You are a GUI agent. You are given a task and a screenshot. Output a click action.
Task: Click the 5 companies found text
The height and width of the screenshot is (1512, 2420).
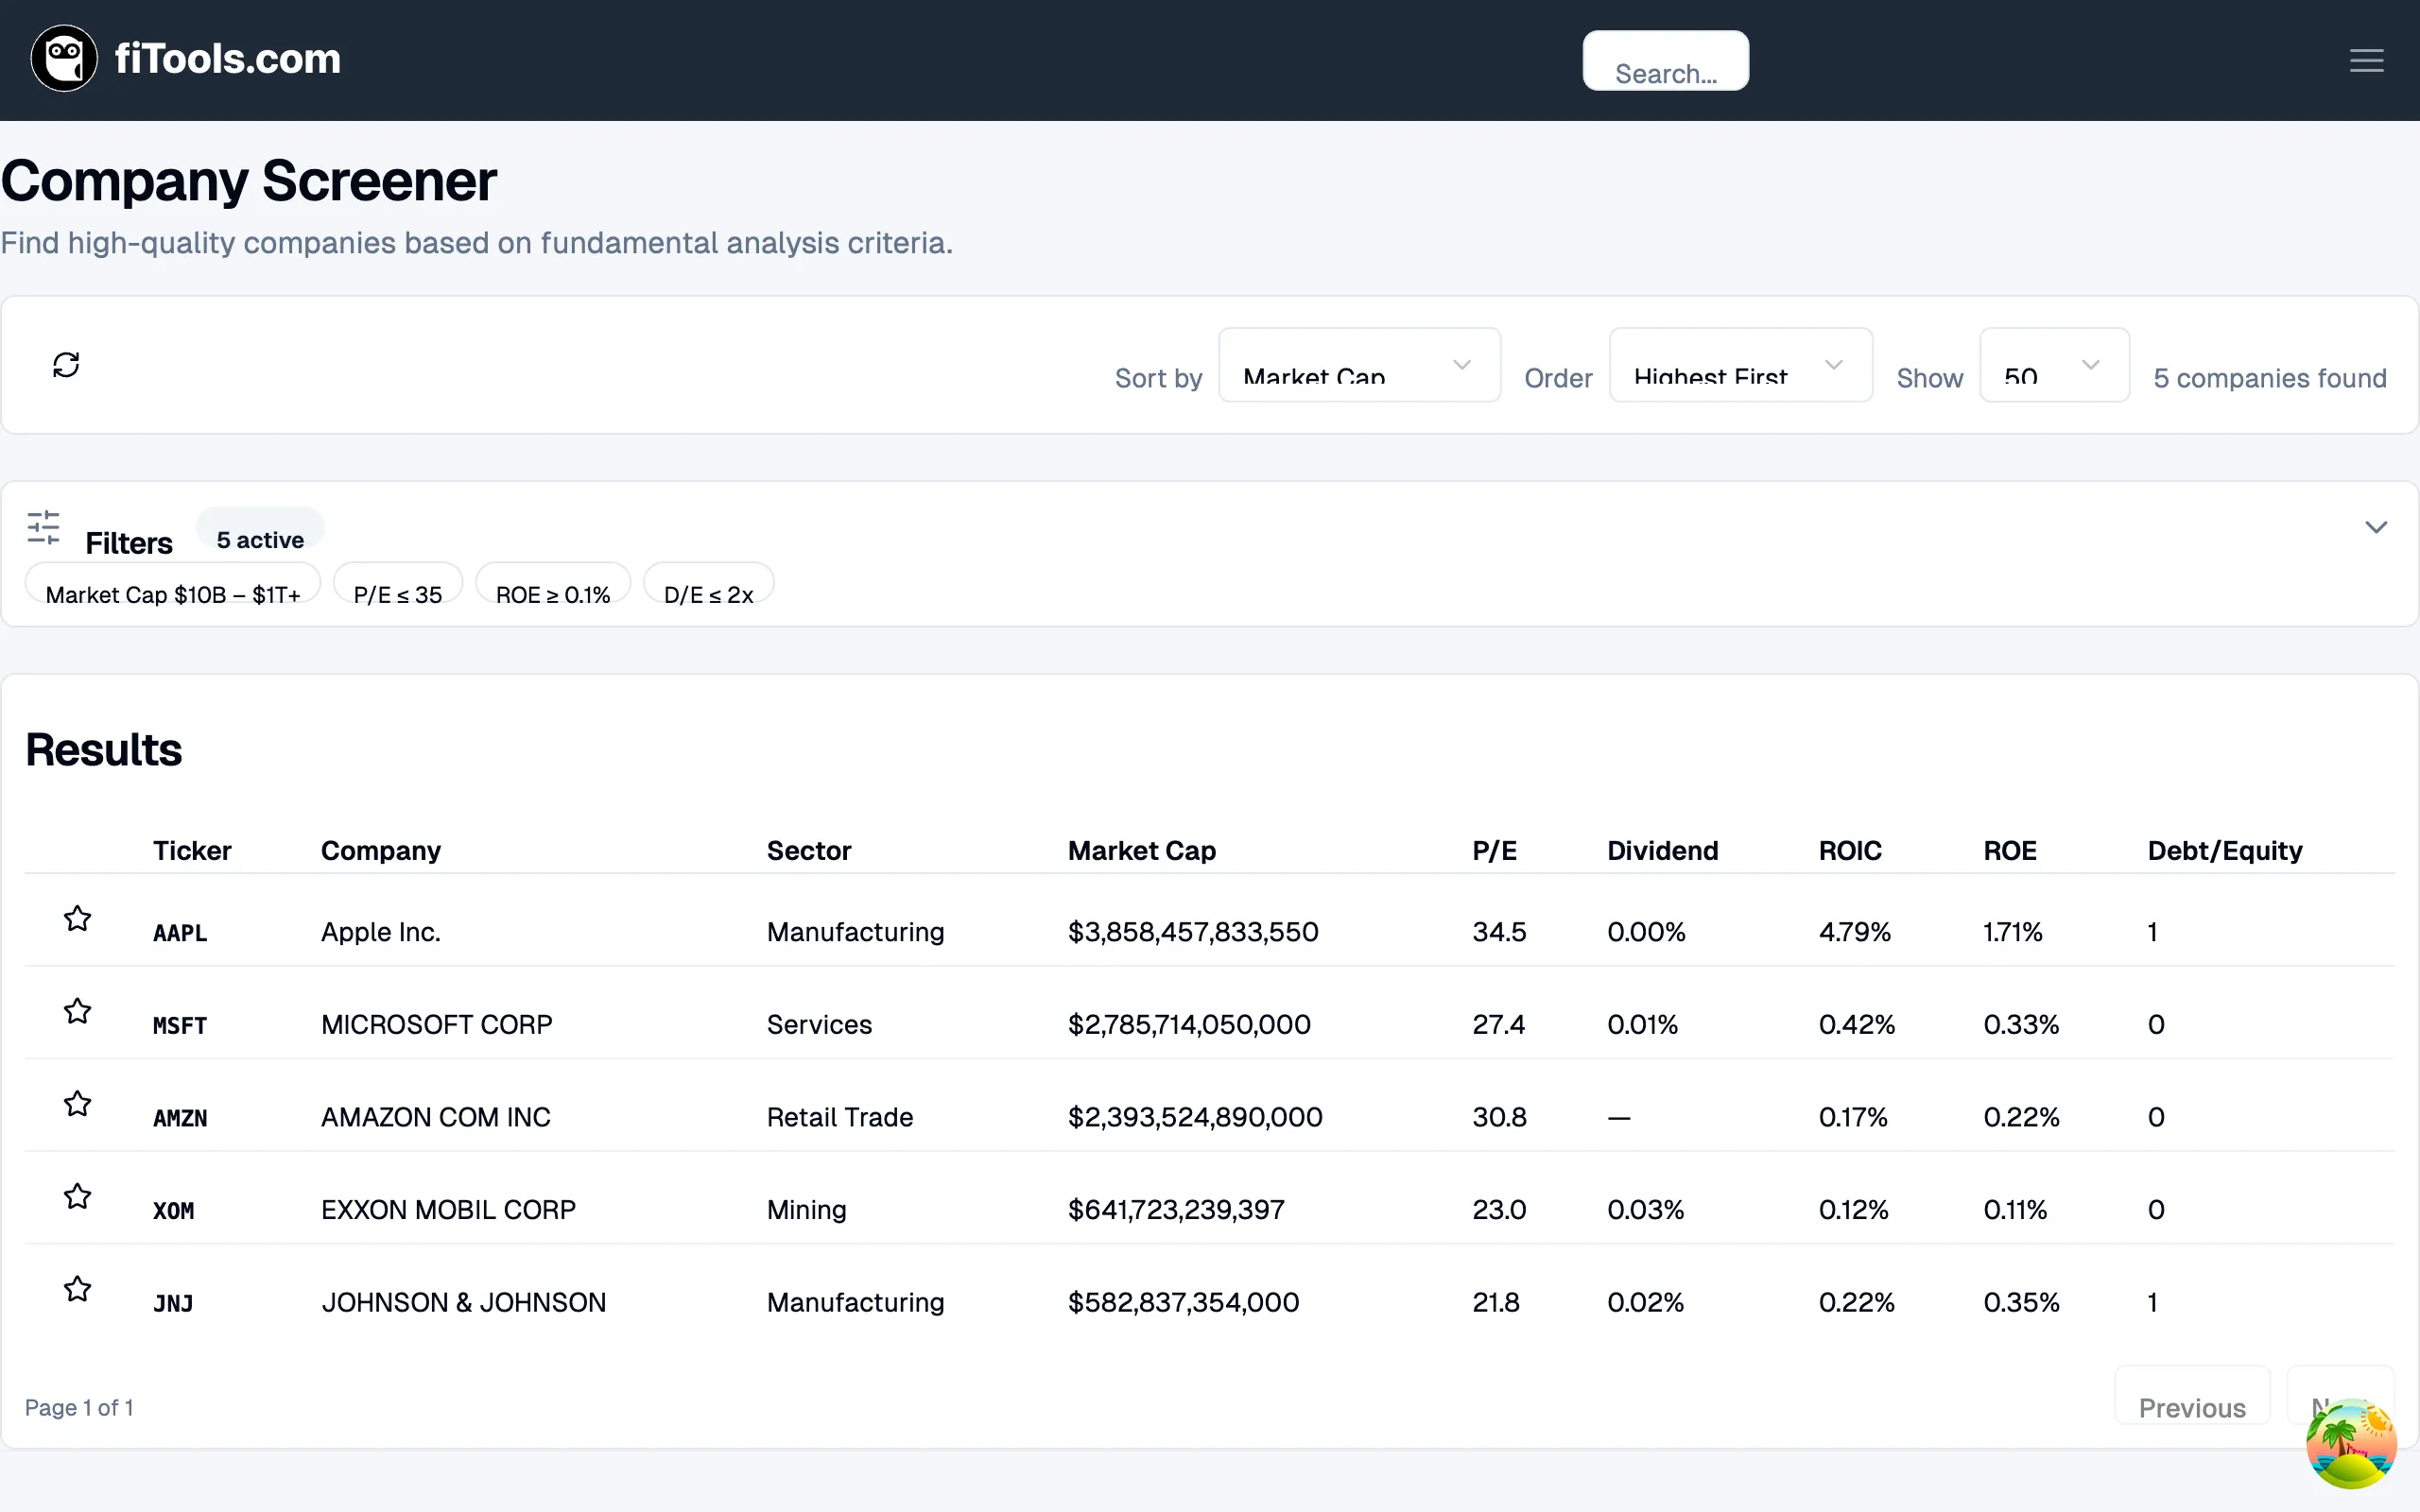click(2270, 378)
